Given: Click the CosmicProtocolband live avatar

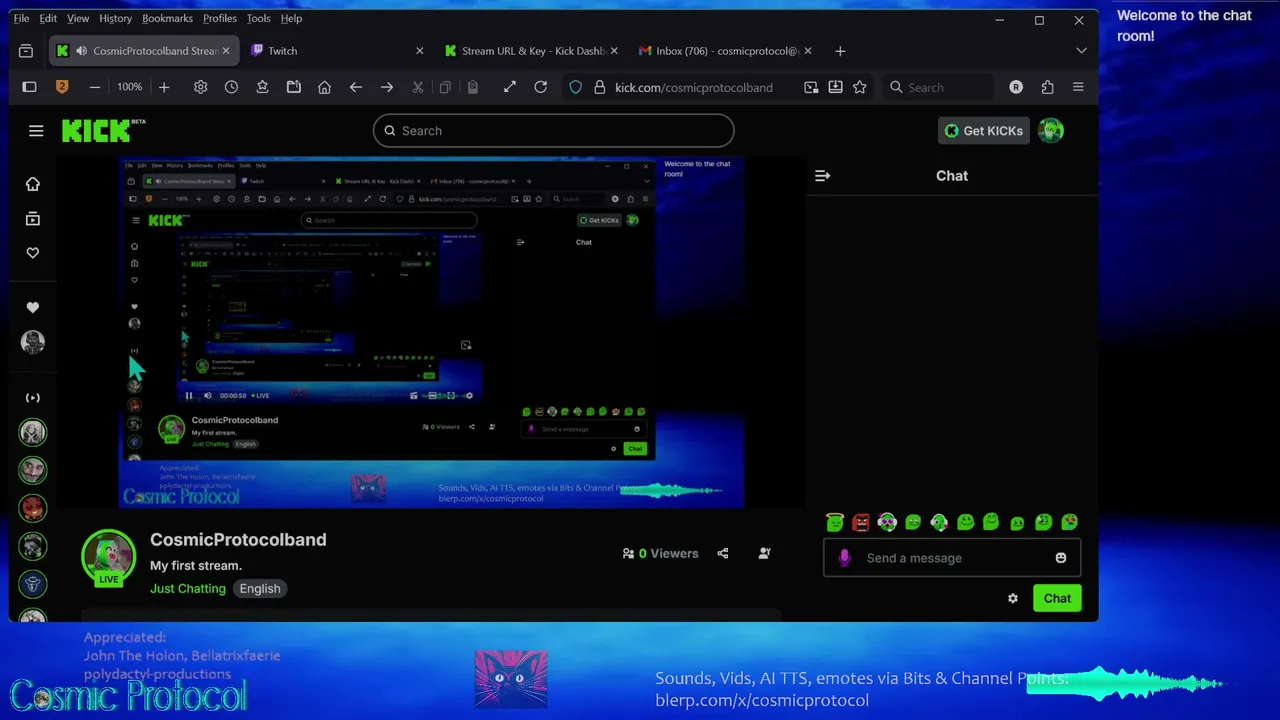Looking at the screenshot, I should pos(108,557).
